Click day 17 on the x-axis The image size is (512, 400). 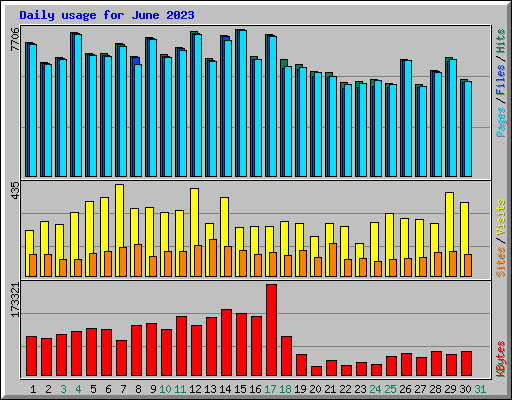[270, 389]
